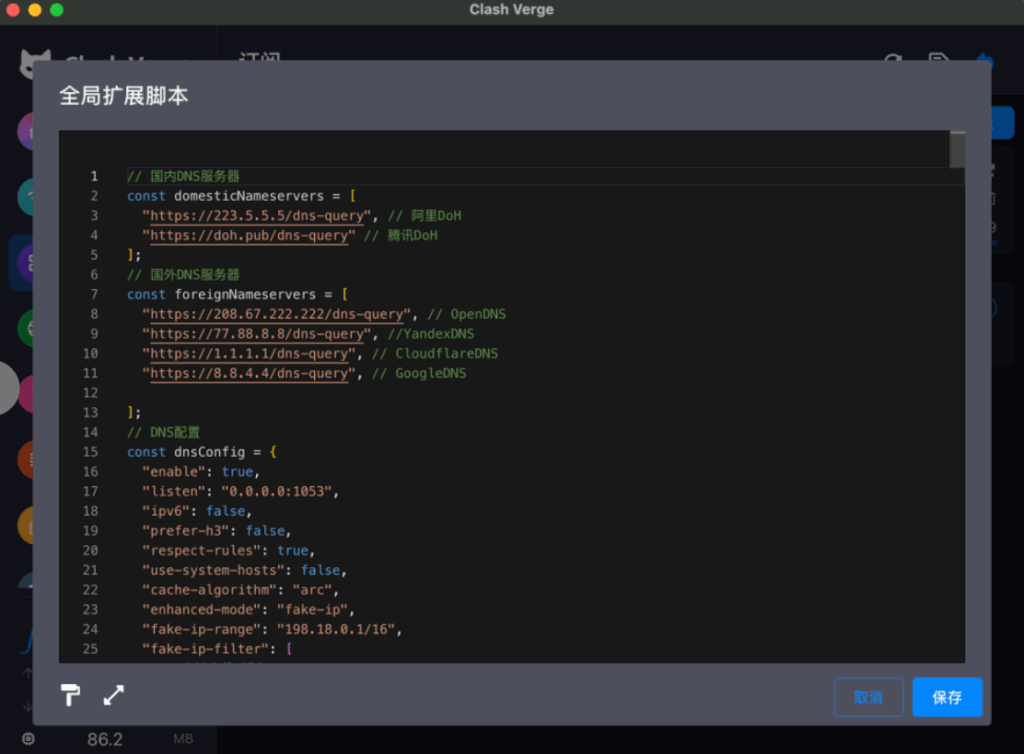Click the 77.88.8.8 Yandex DNS URL

[257, 334]
